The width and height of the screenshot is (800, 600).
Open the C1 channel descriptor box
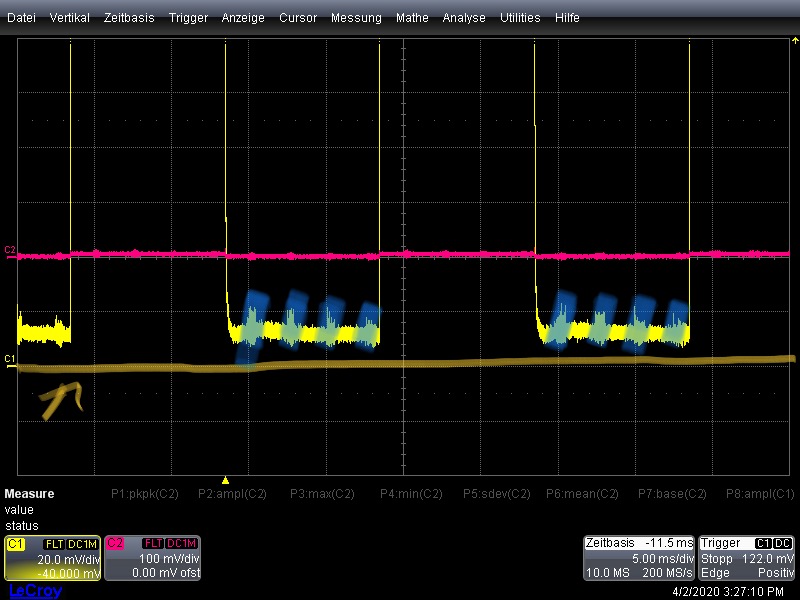(x=52, y=558)
